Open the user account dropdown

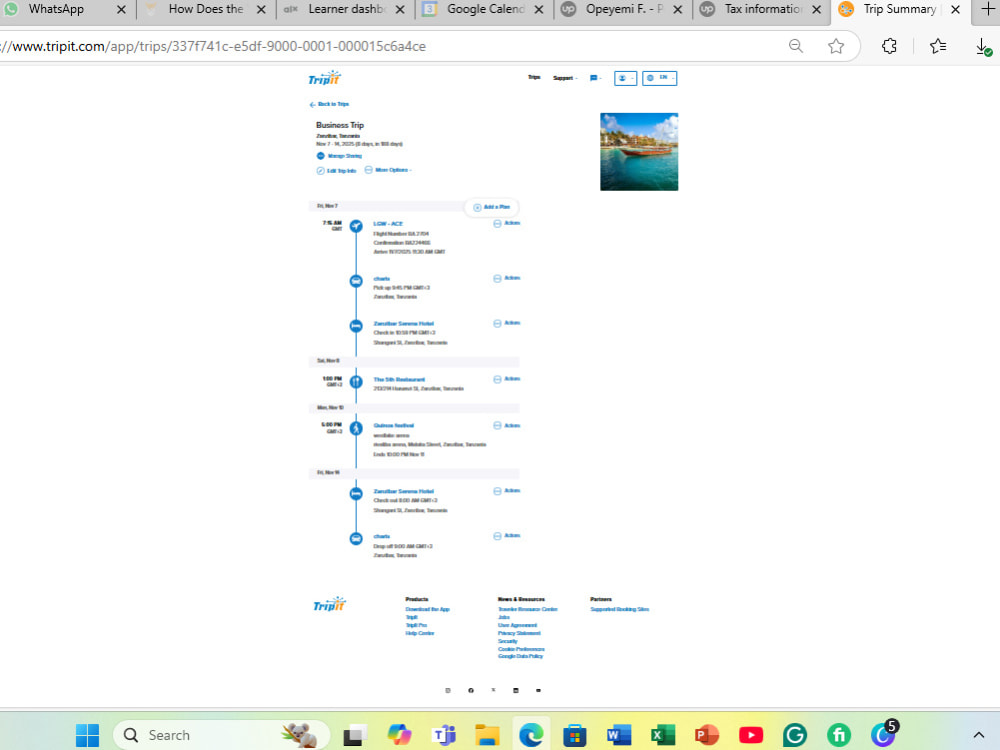point(625,78)
